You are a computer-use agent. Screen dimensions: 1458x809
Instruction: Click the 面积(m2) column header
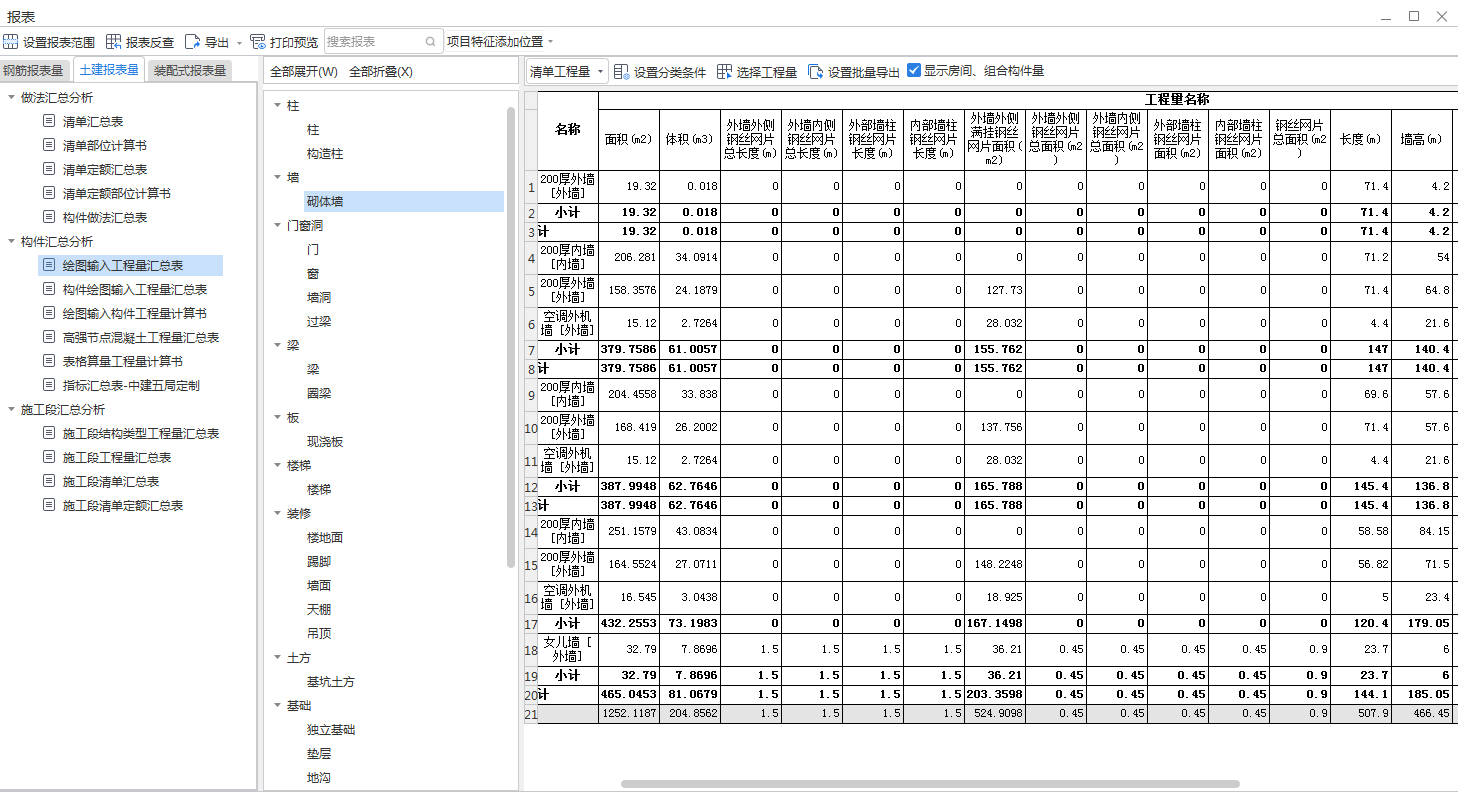pos(629,139)
